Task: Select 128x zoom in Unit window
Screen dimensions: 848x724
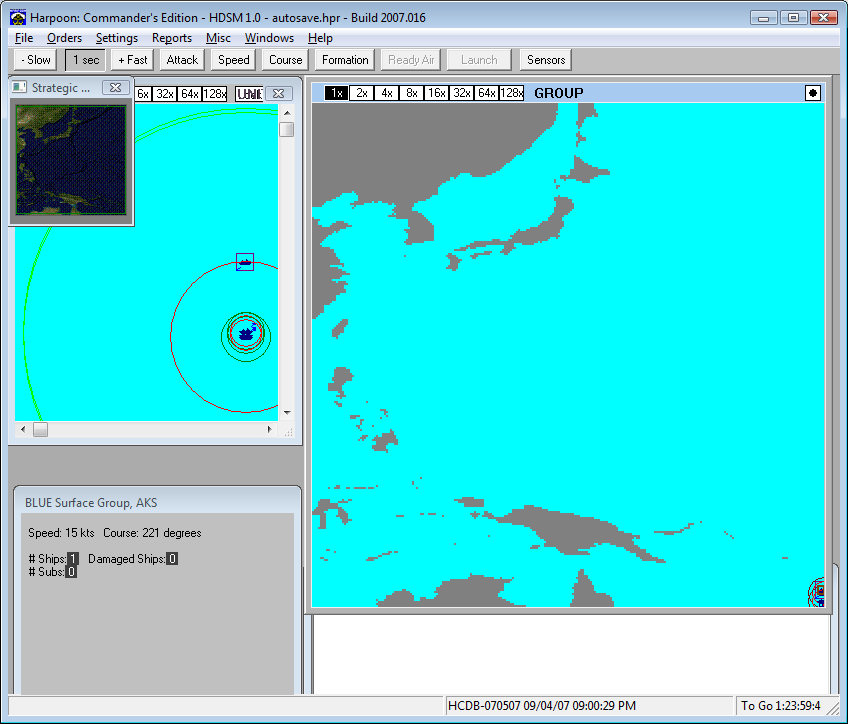Action: click(x=215, y=94)
